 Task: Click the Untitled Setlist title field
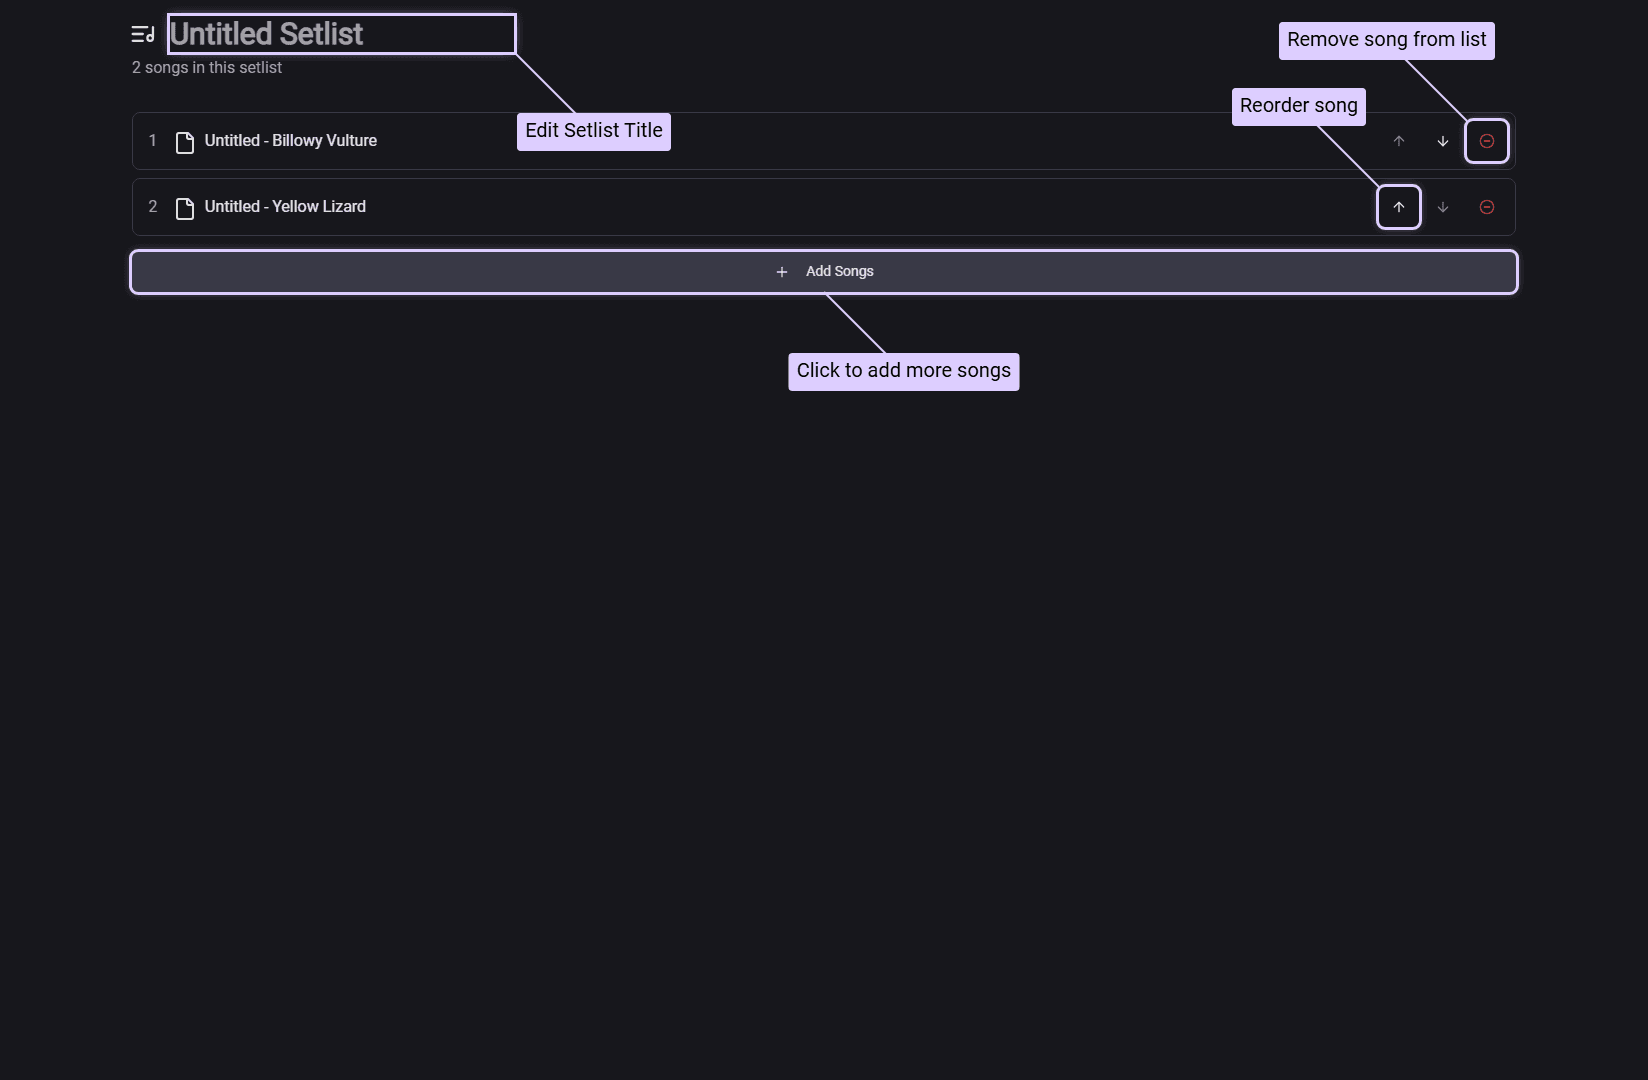[x=341, y=34]
